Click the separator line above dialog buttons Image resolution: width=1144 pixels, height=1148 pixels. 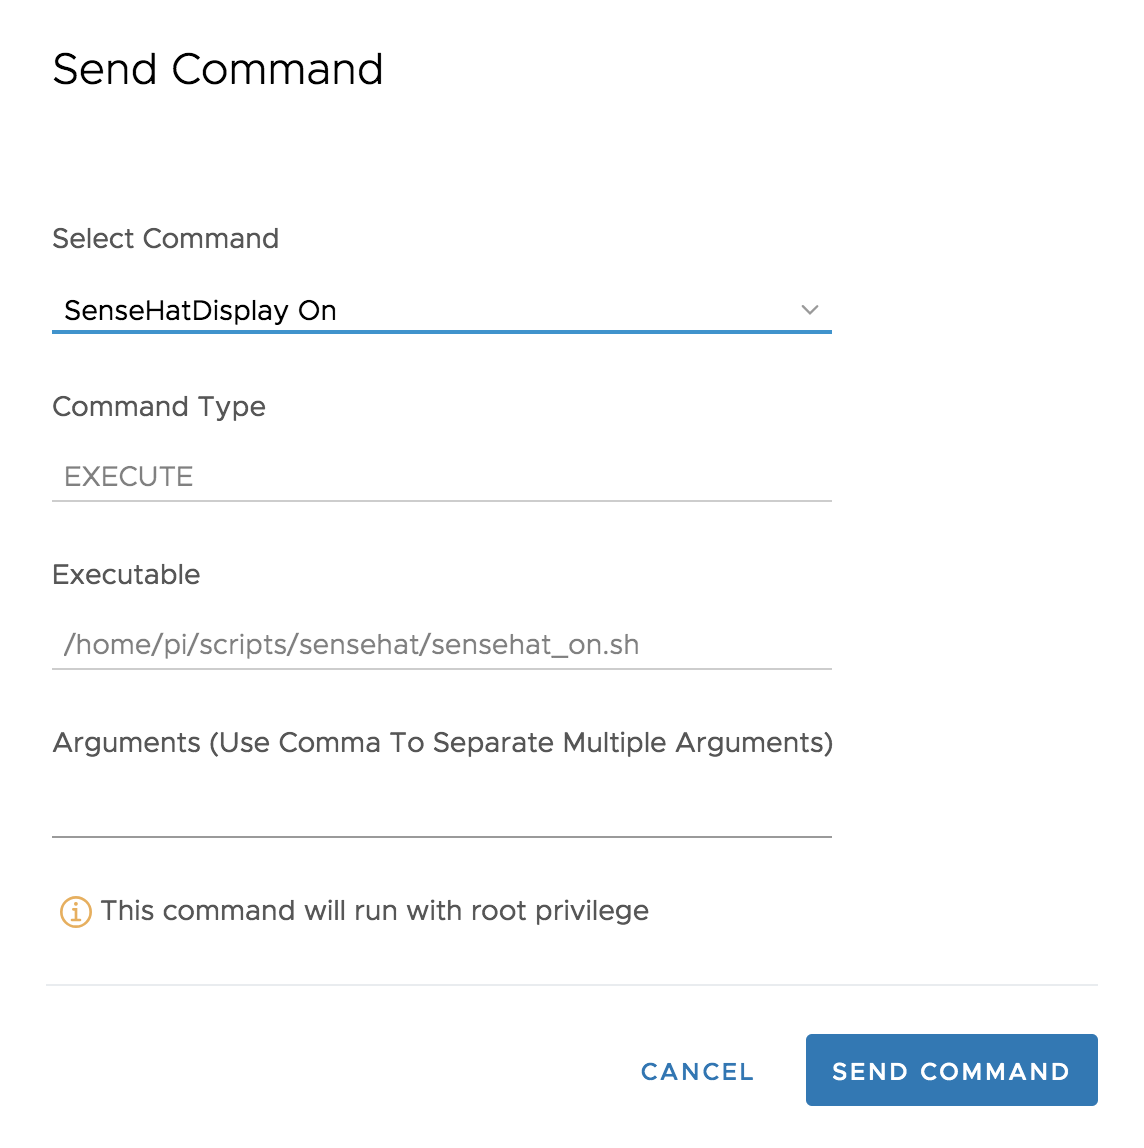(571, 985)
